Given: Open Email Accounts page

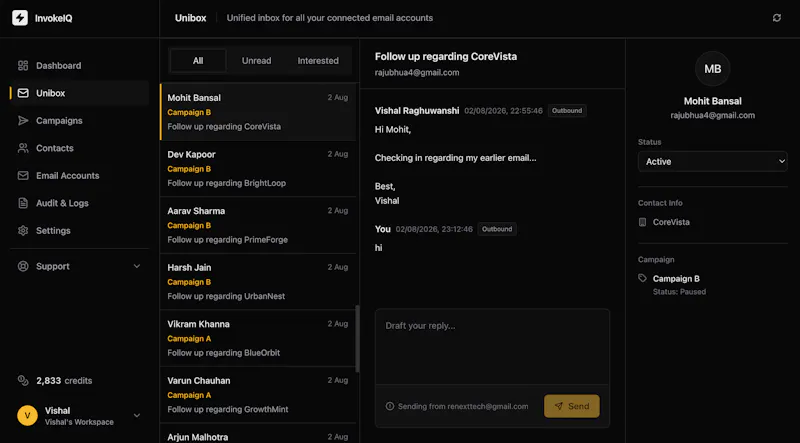Looking at the screenshot, I should 79,176.
